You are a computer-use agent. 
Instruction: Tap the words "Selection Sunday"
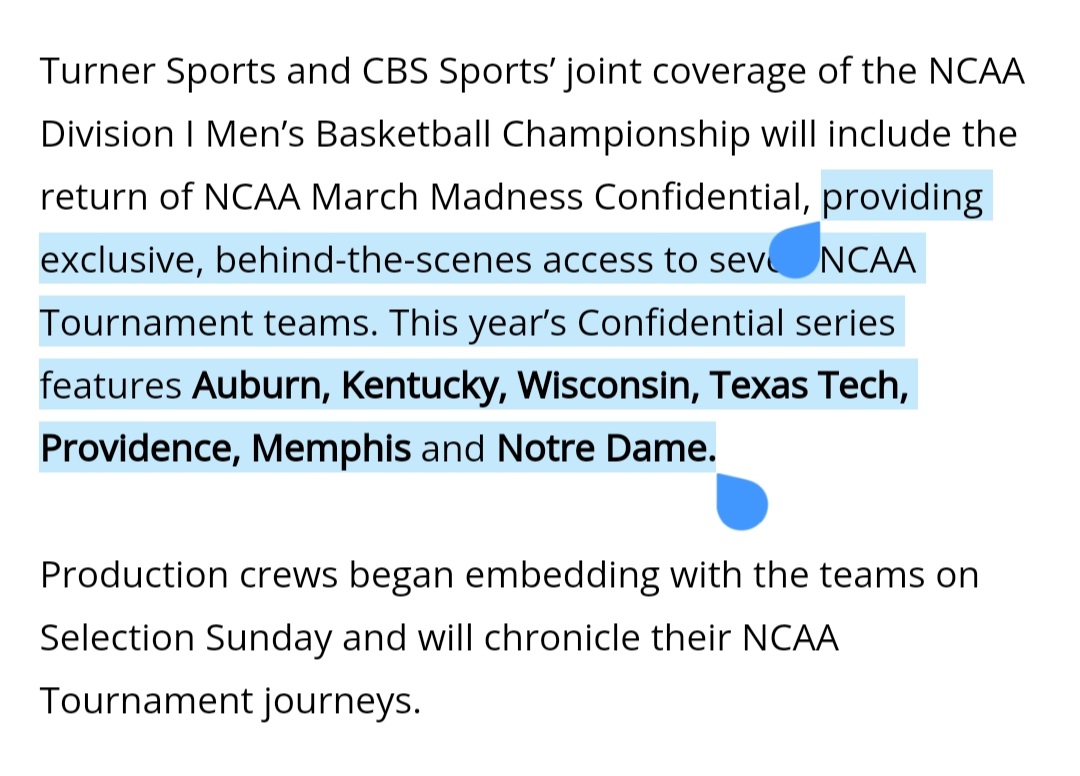[x=186, y=638]
